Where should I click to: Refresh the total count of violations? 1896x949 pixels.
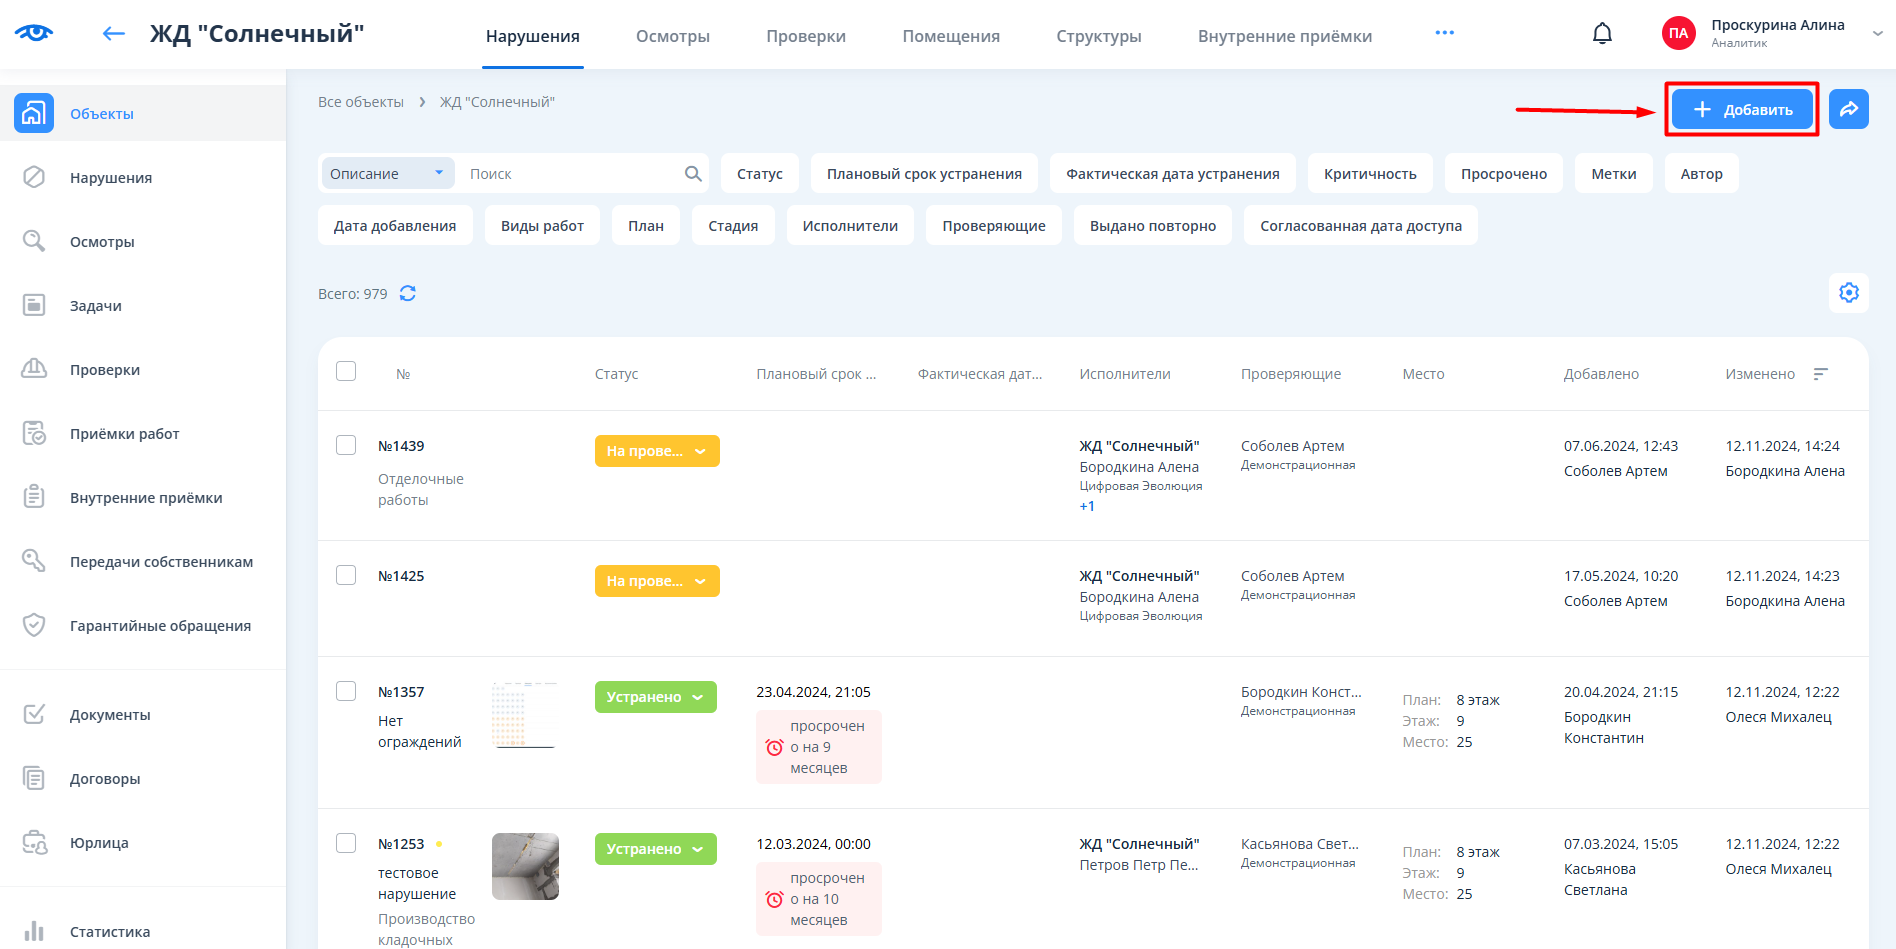(408, 293)
